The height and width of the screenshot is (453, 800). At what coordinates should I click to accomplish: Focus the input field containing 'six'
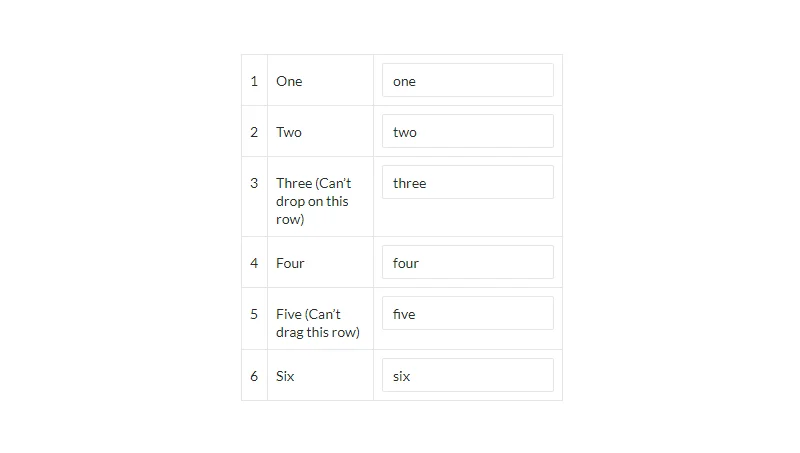coord(467,376)
